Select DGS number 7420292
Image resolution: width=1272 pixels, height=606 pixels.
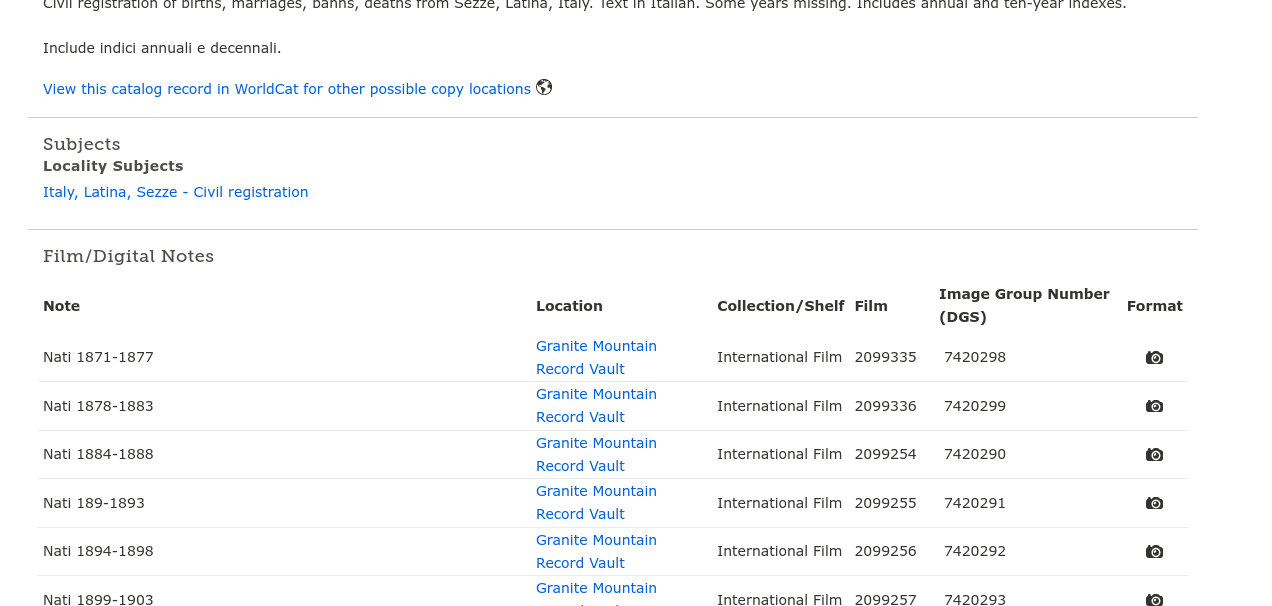(x=975, y=551)
